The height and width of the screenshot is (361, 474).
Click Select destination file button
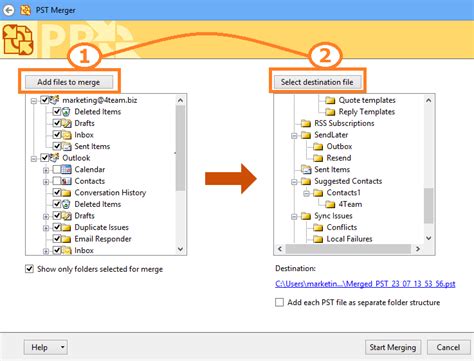317,82
